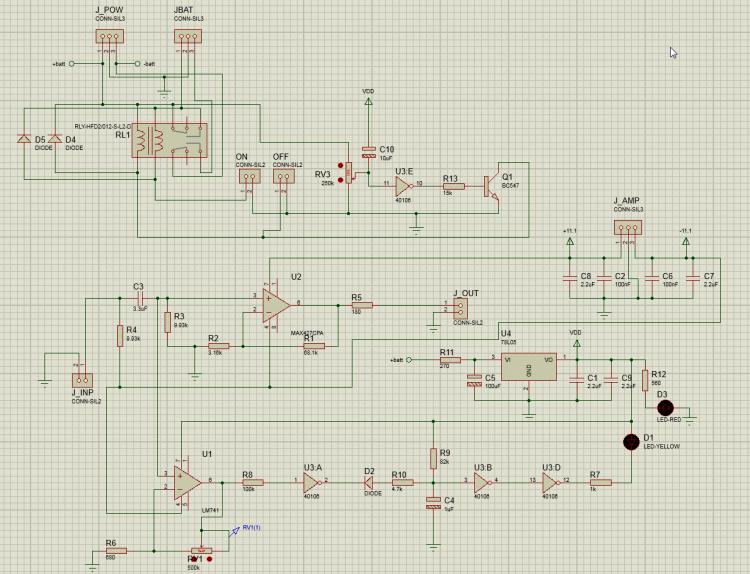Select the RV1 potentiometer body
Screen dimensions: 750x574
click(202, 551)
